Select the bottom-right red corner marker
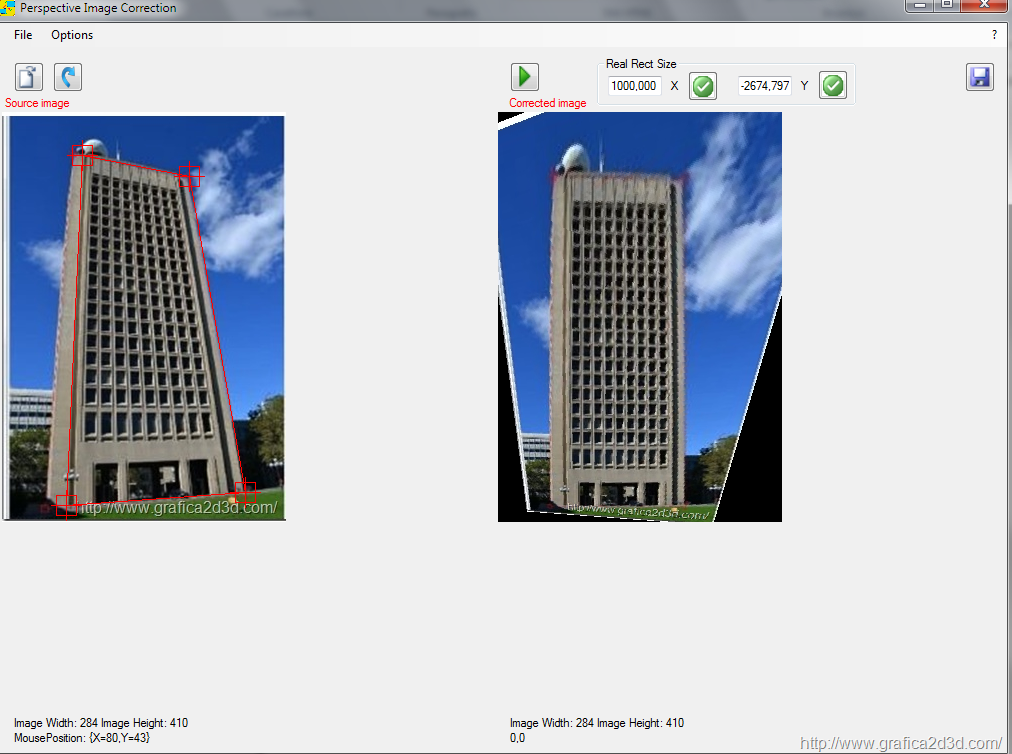The width and height of the screenshot is (1012, 754). coord(245,491)
